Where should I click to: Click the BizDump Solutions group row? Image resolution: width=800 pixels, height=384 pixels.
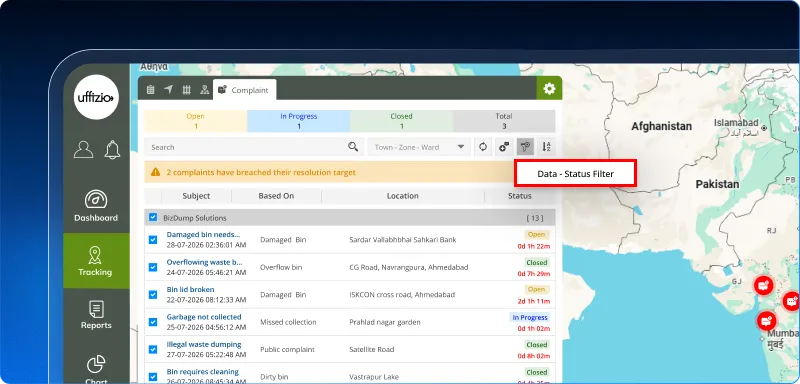tap(350, 218)
